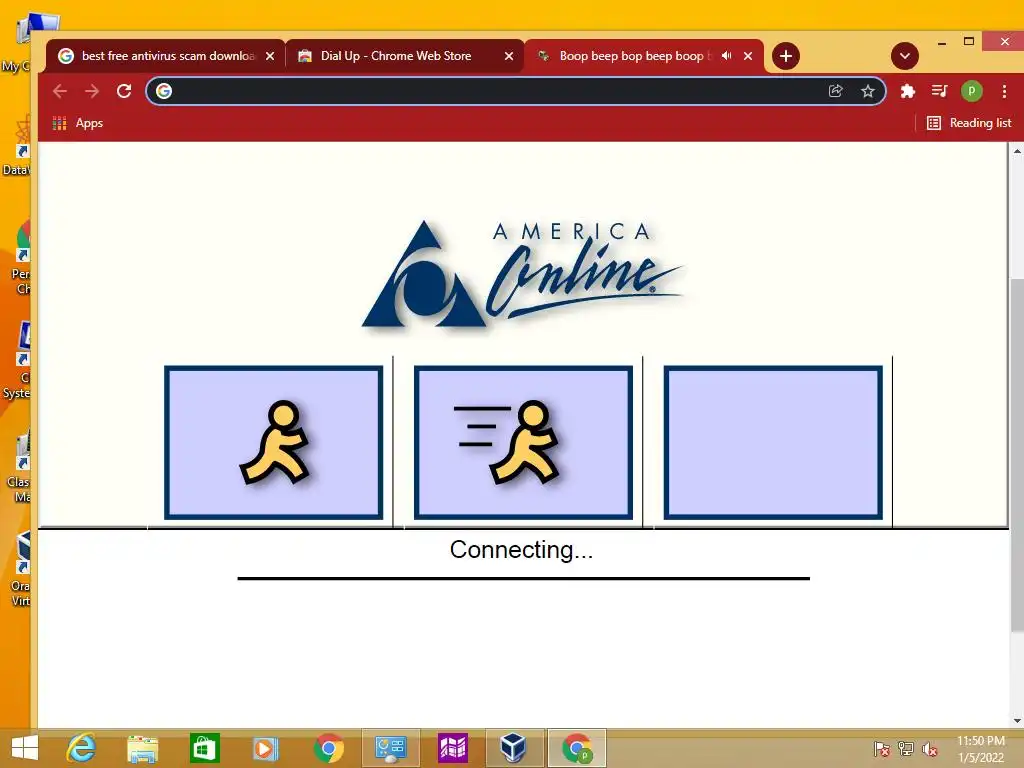The image size is (1024, 768).
Task: Click the second panel with speeding running man
Action: (523, 443)
